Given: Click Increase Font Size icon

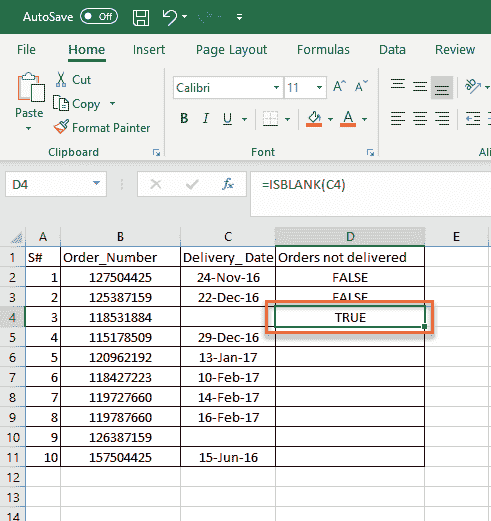Looking at the screenshot, I should click(x=339, y=87).
